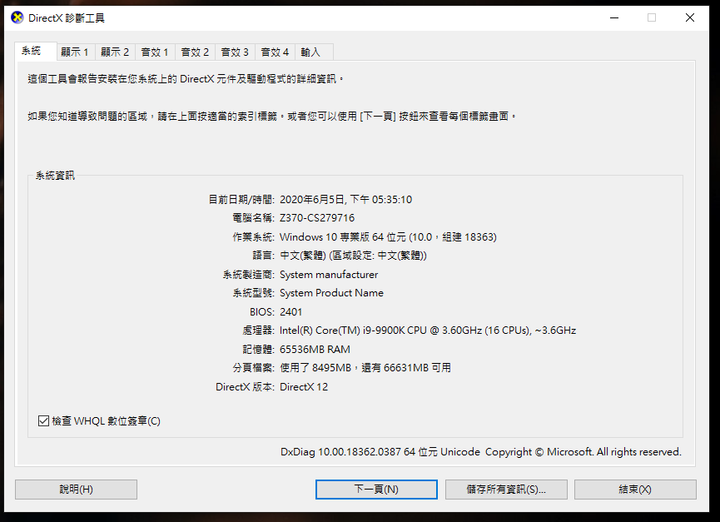Go to next page with 下一頁(N)
The height and width of the screenshot is (522, 720).
[377, 489]
